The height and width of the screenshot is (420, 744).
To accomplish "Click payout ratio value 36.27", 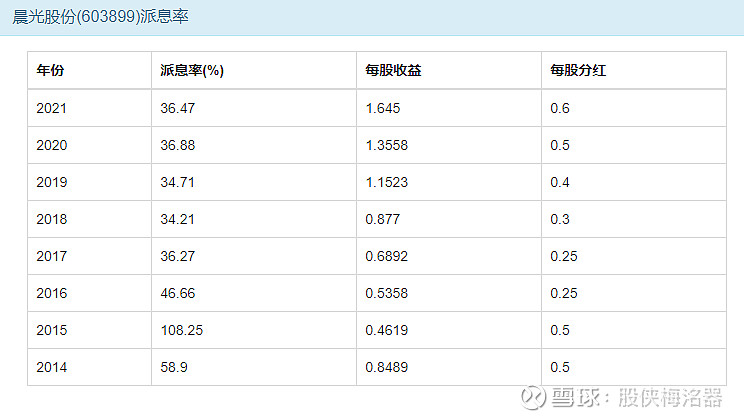I will (x=177, y=256).
